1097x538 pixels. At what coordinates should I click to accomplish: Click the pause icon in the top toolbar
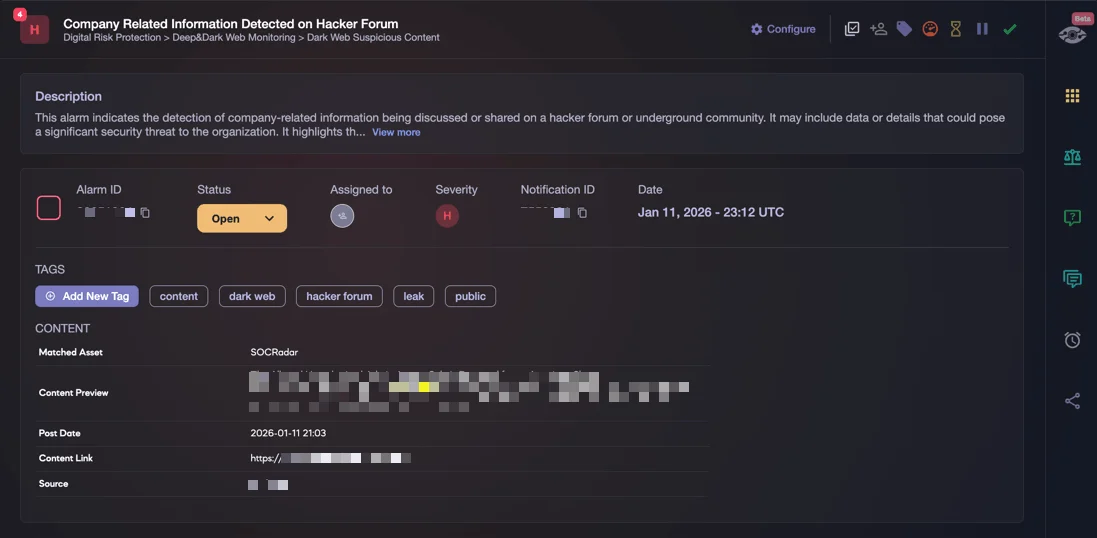click(982, 29)
